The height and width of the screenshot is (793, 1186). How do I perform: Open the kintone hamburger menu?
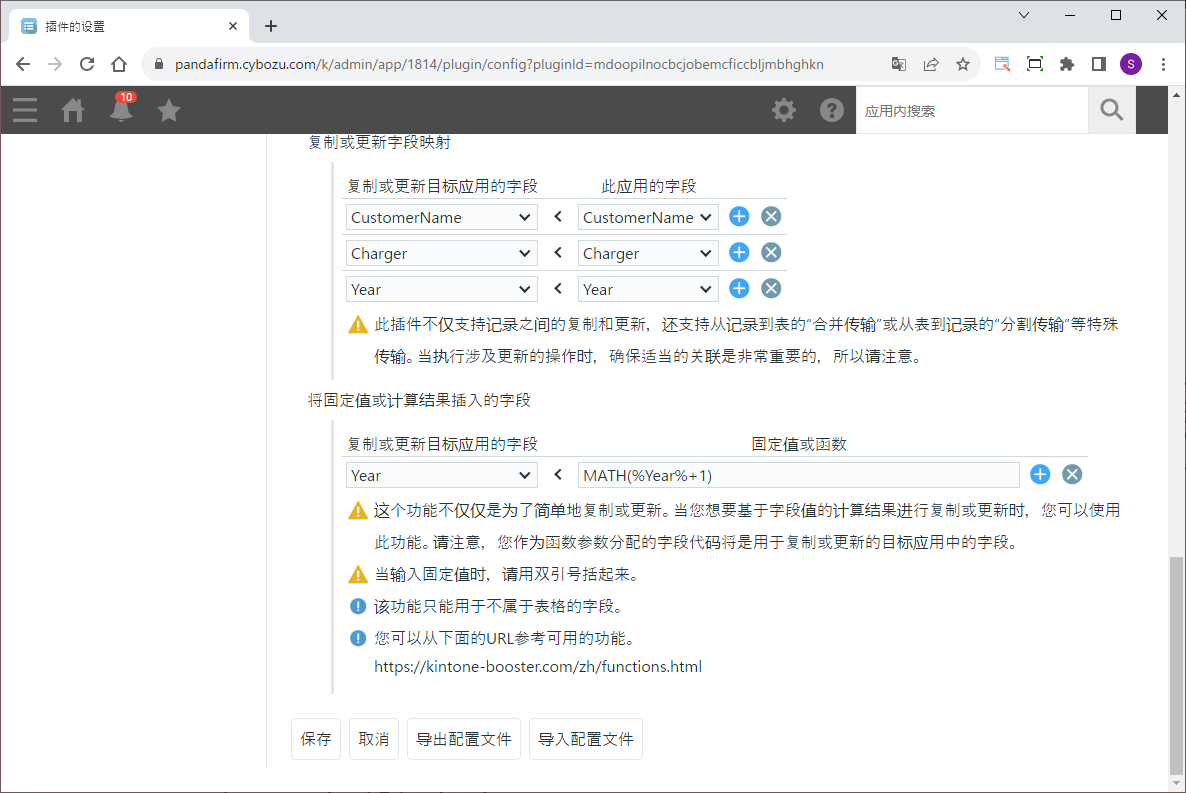(25, 110)
